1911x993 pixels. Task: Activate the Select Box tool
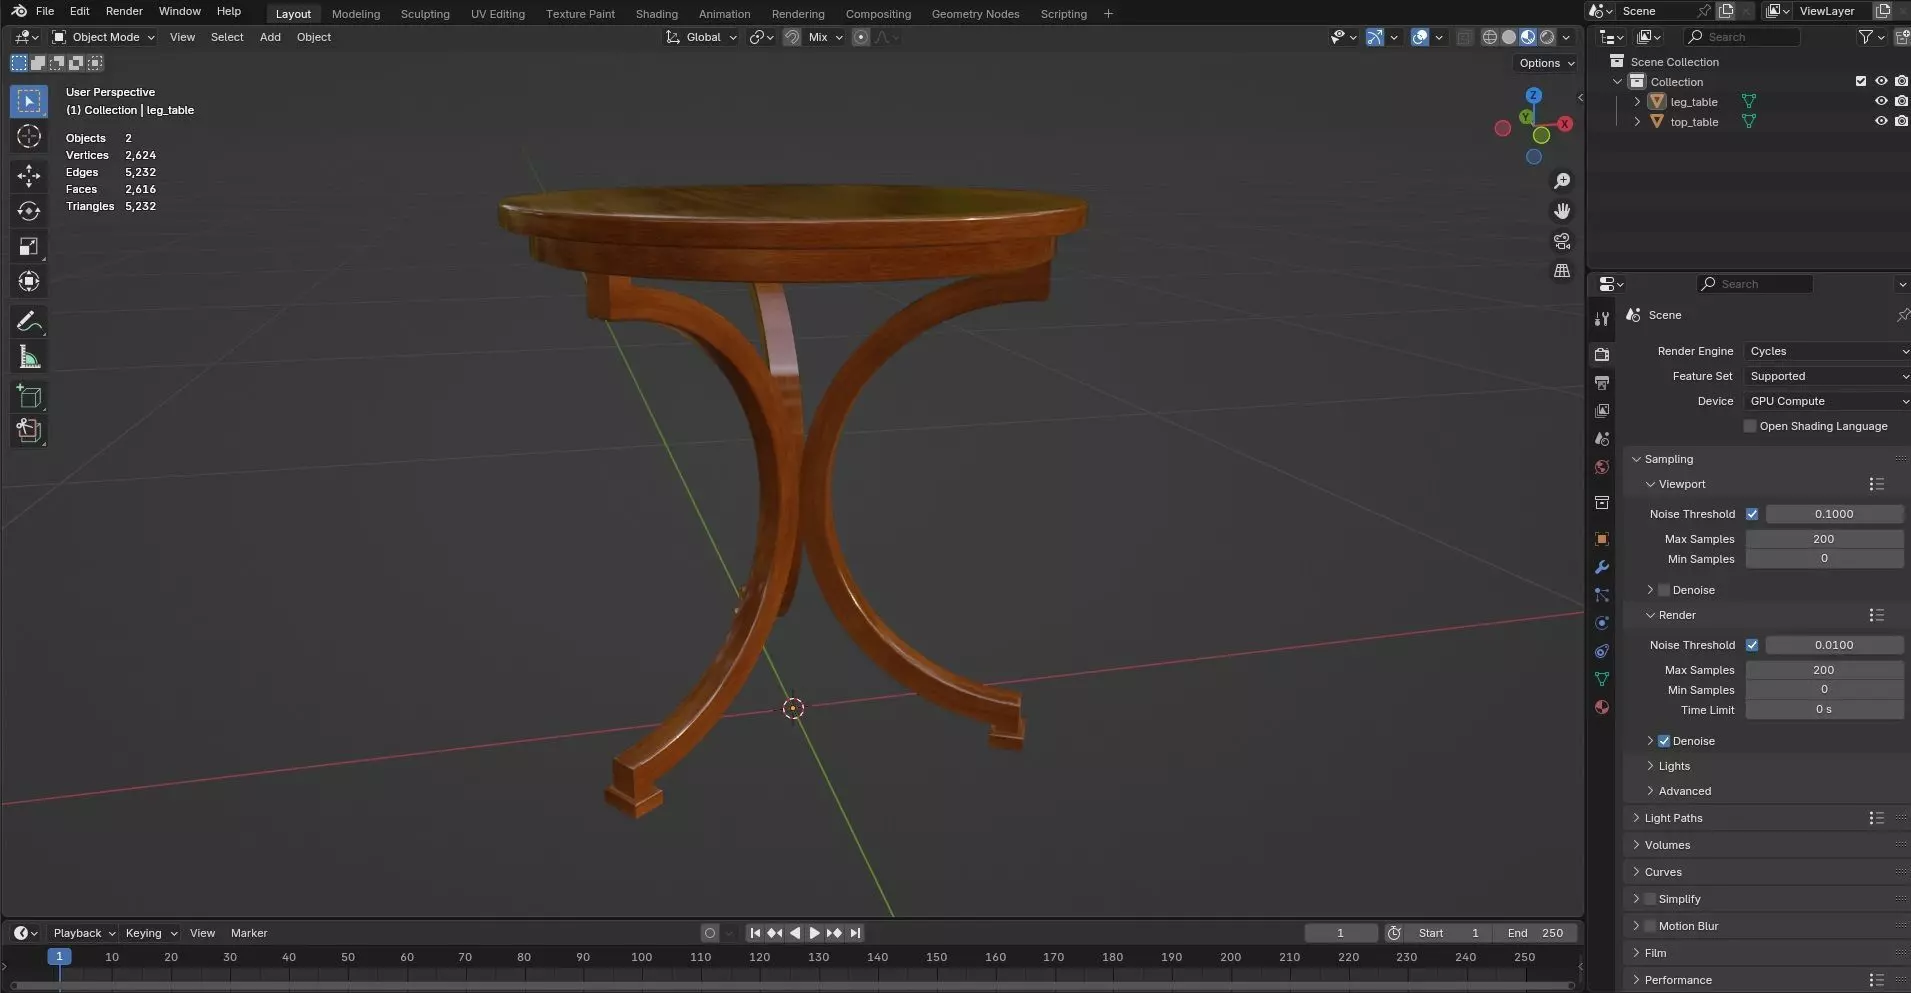coord(29,101)
